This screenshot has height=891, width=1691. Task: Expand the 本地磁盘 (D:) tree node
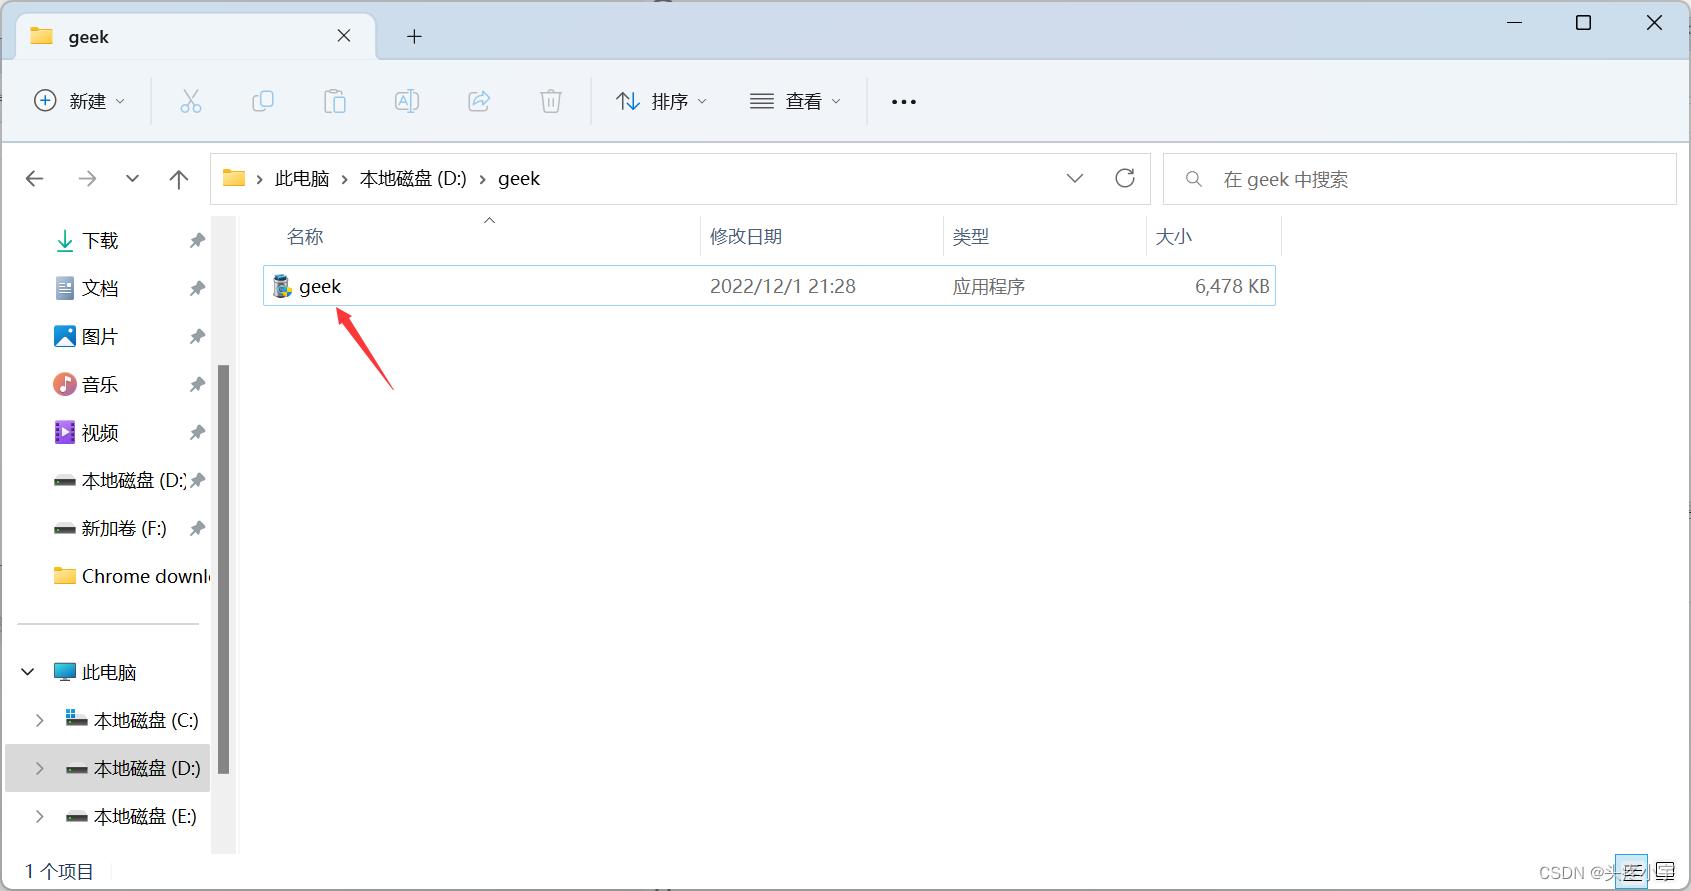click(x=39, y=768)
